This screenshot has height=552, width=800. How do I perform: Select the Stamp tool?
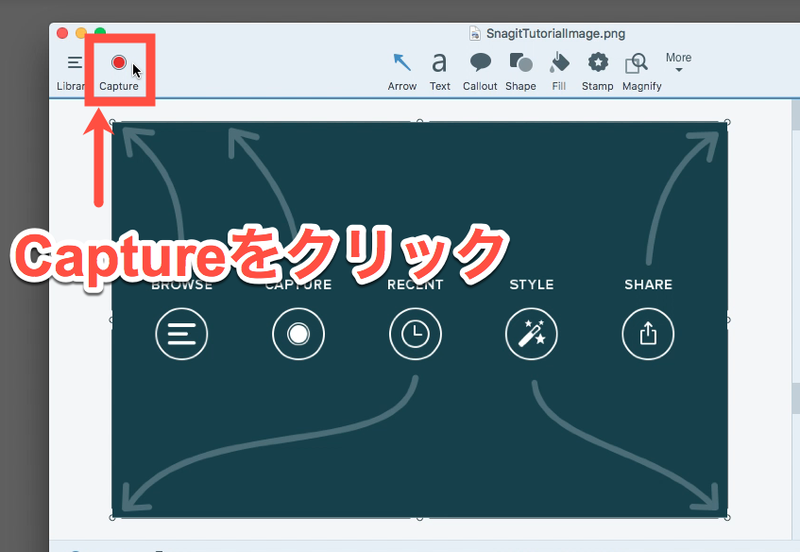coord(597,71)
